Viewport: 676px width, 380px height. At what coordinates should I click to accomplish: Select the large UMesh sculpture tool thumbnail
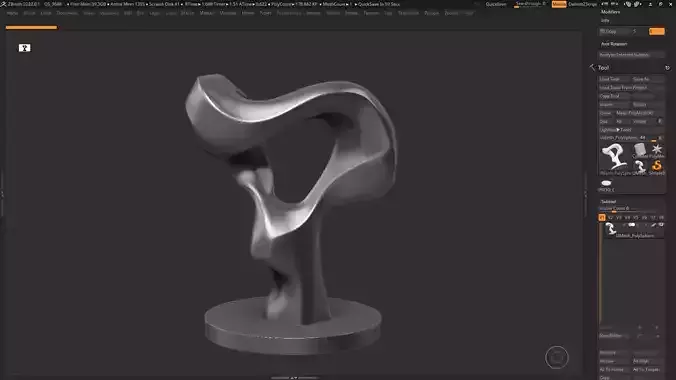click(614, 157)
